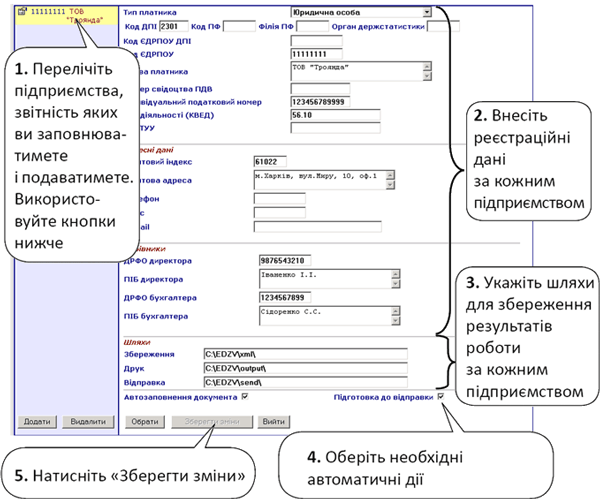Image resolution: width=600 pixels, height=499 pixels.
Task: Click the Відправка path field C:\EDZV\send\
Action: click(x=305, y=382)
